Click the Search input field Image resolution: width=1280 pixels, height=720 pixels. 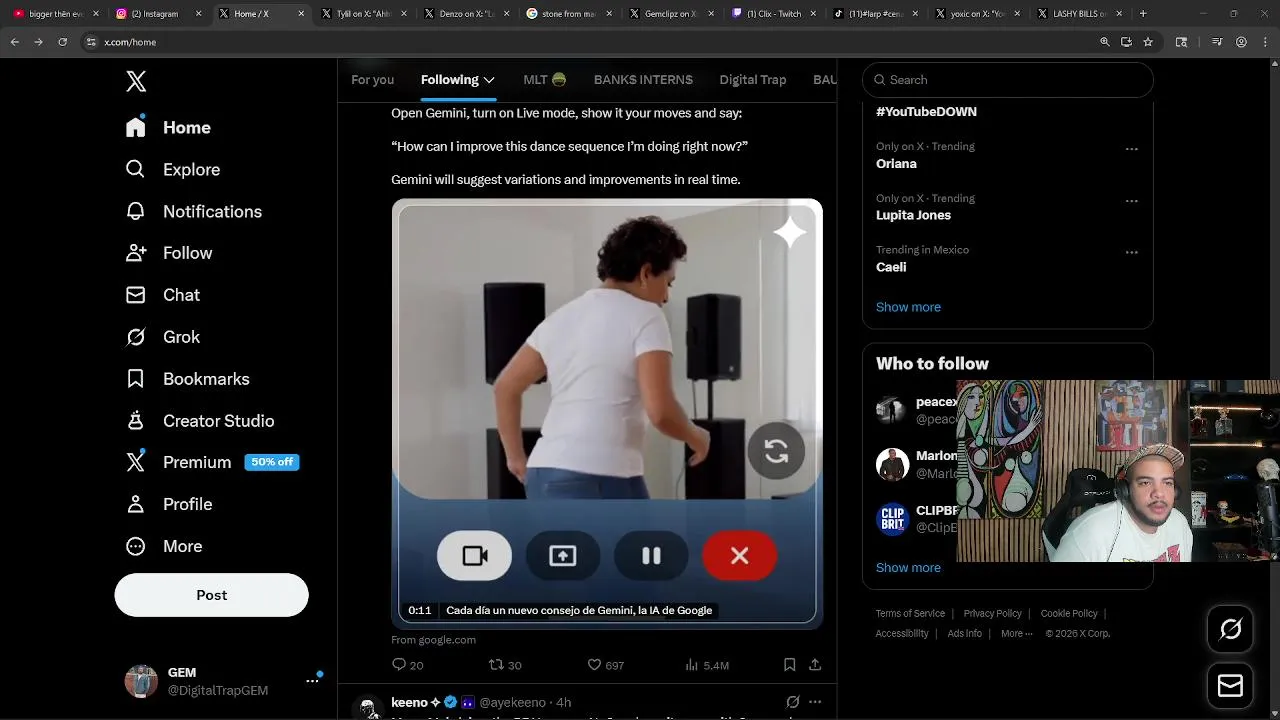[x=1007, y=80]
